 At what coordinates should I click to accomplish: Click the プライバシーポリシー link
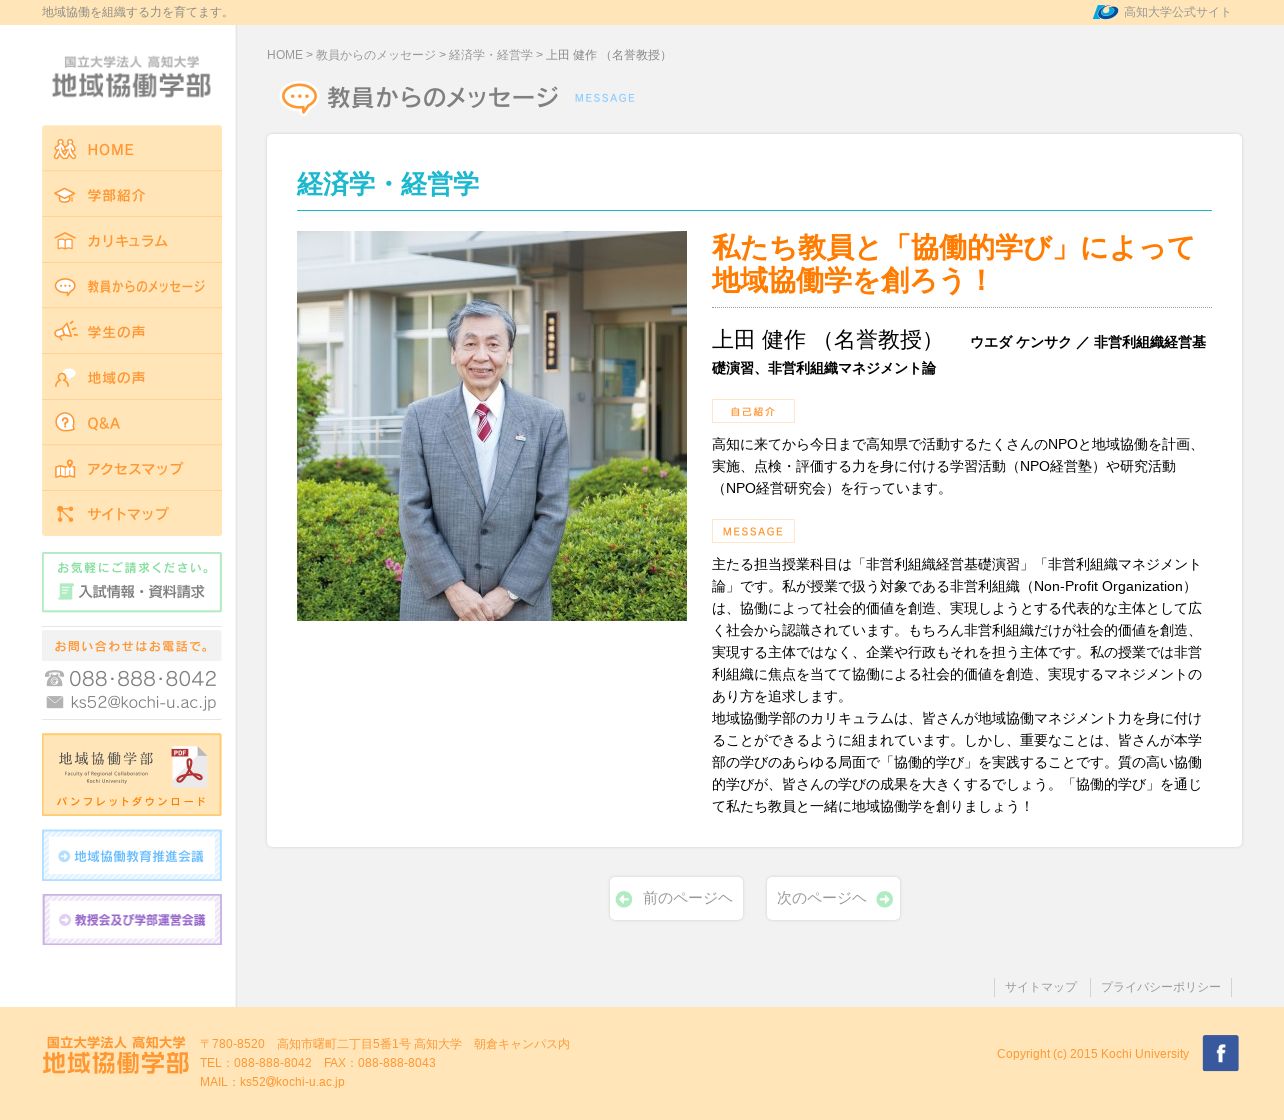pos(1161,987)
